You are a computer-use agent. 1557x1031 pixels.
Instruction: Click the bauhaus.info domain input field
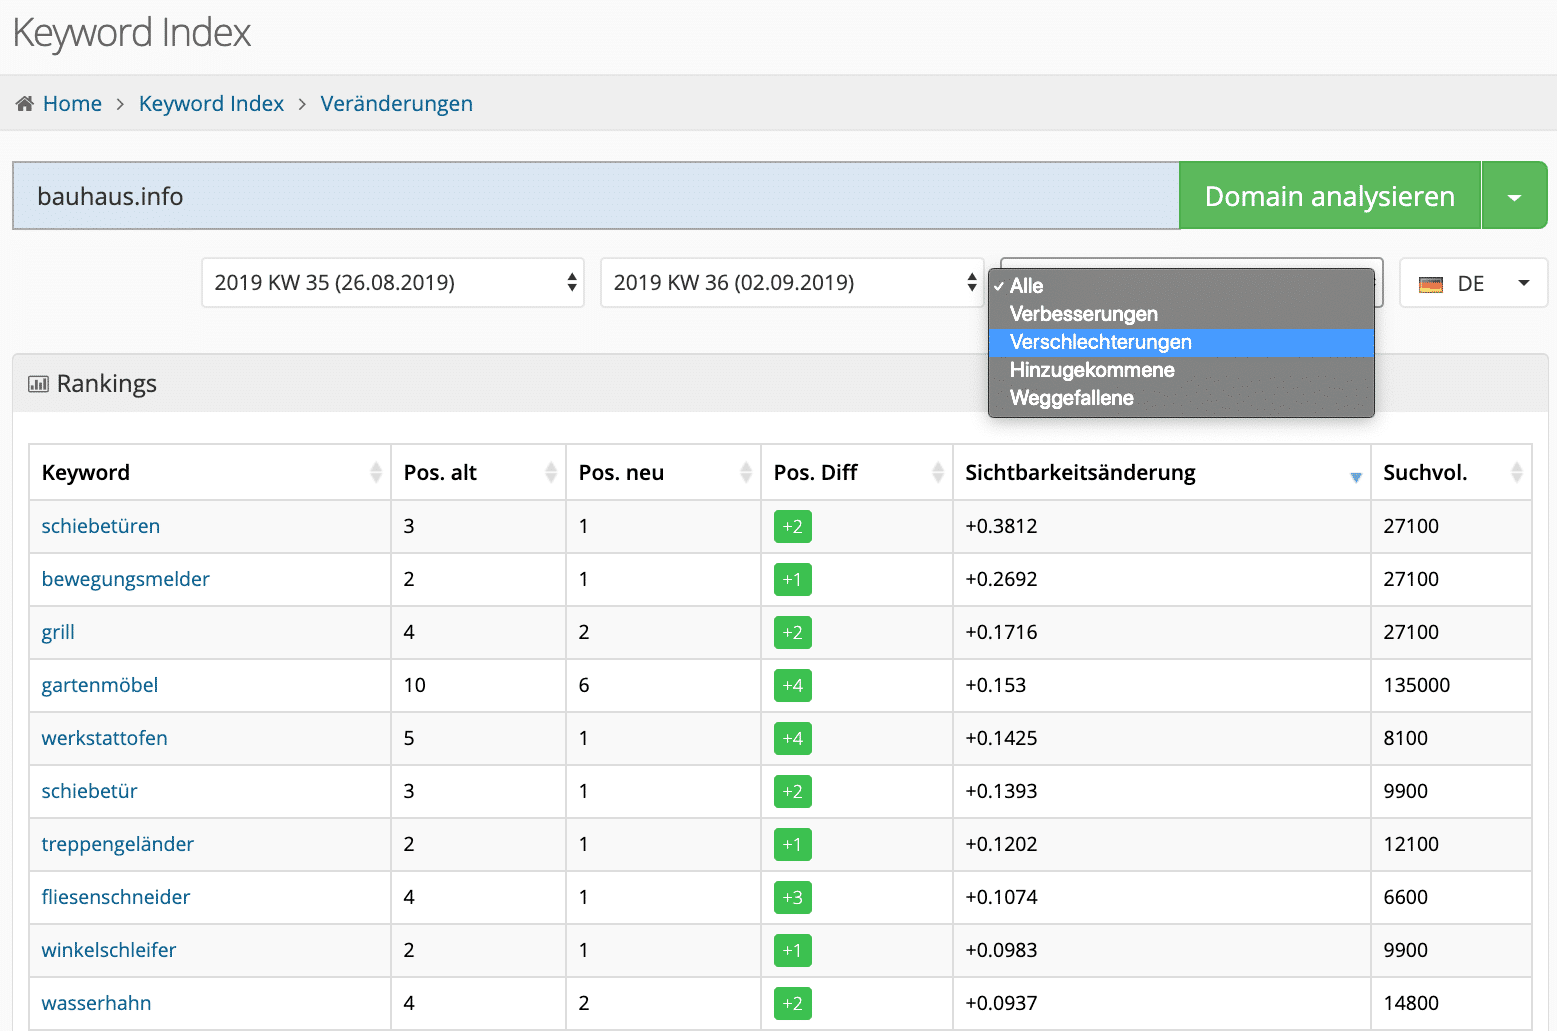click(596, 196)
